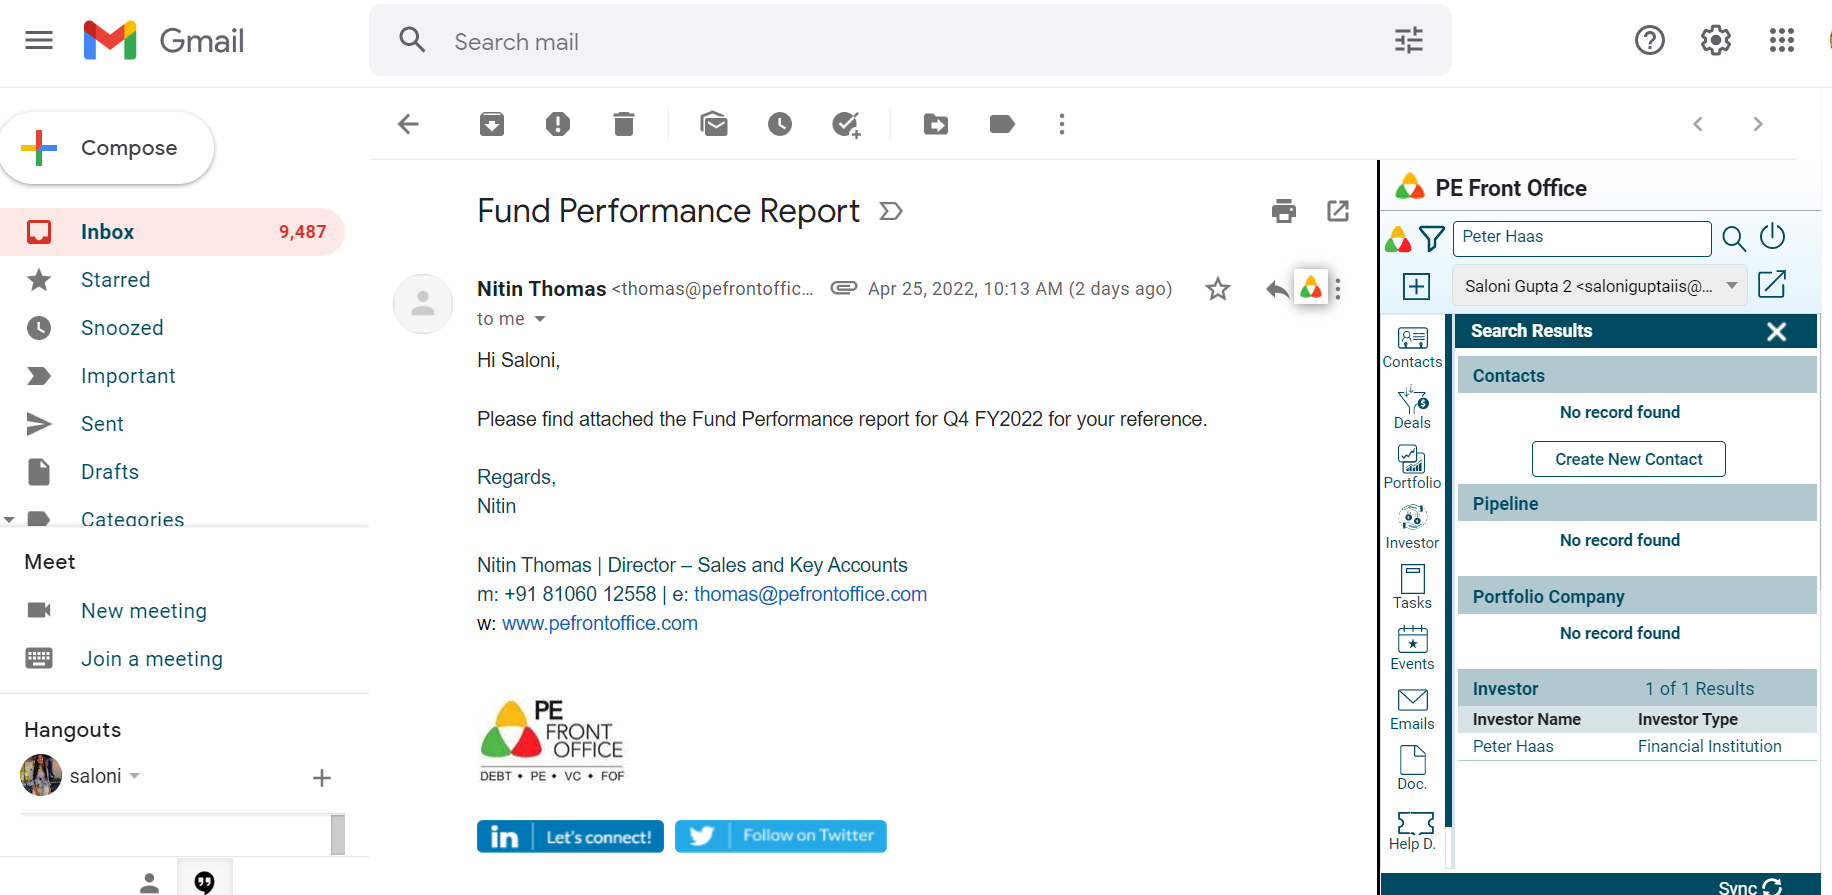Star the Fund Performance Report email
Image resolution: width=1832 pixels, height=895 pixels.
click(x=1217, y=289)
